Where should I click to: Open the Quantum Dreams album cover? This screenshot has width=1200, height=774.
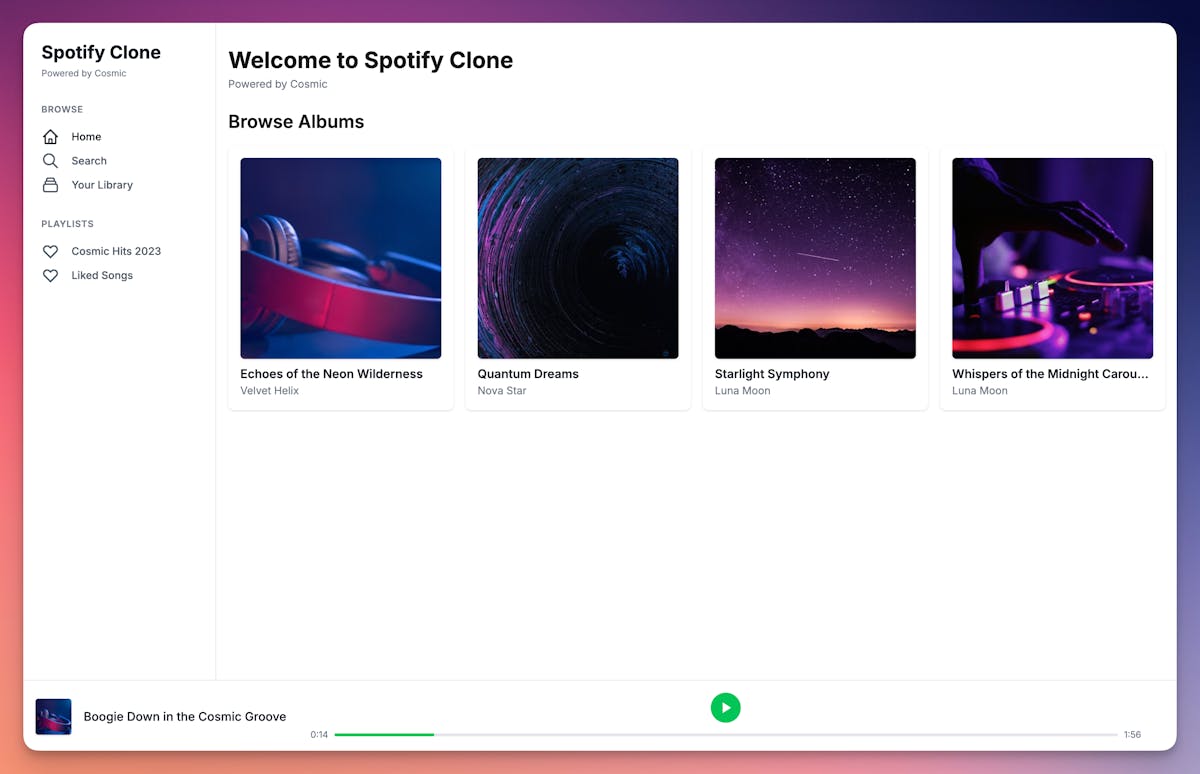pos(578,257)
